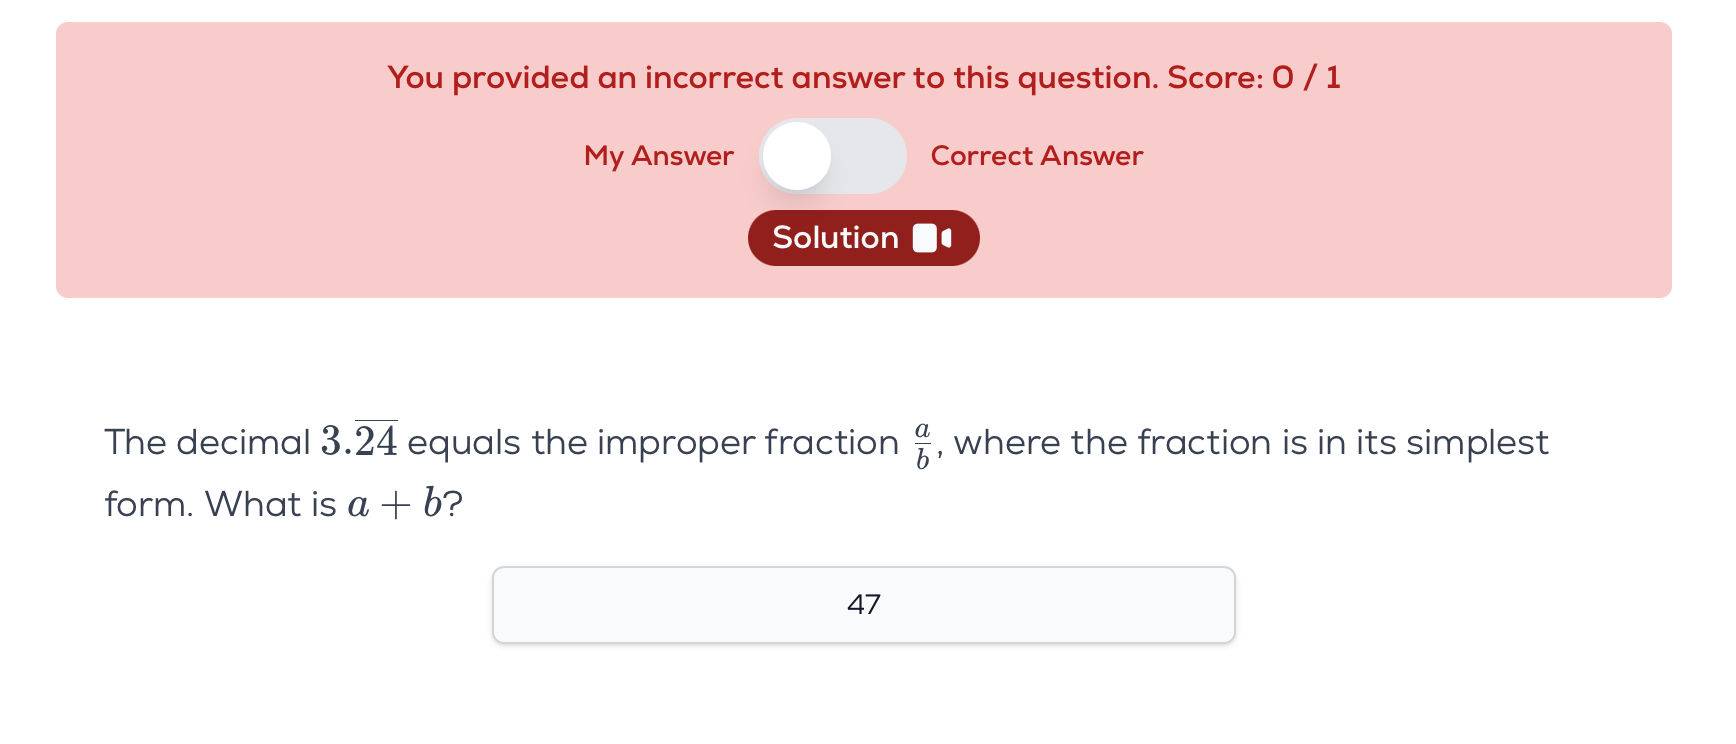Click the white knob of the answer switch
Image resolution: width=1736 pixels, height=744 pixels.
tap(797, 156)
